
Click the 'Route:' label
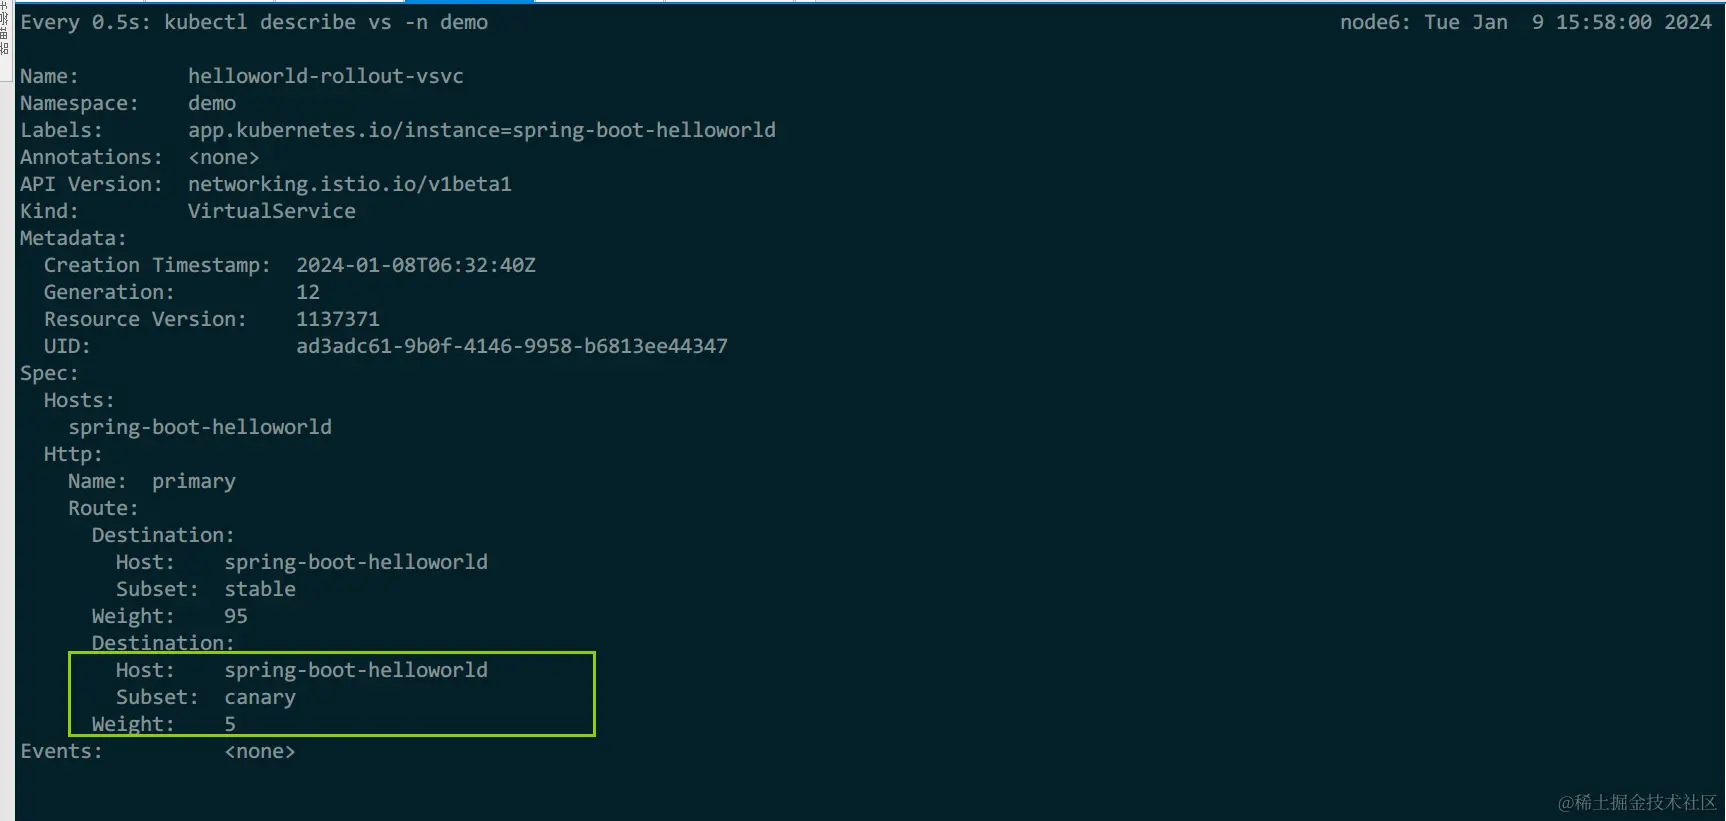(103, 508)
